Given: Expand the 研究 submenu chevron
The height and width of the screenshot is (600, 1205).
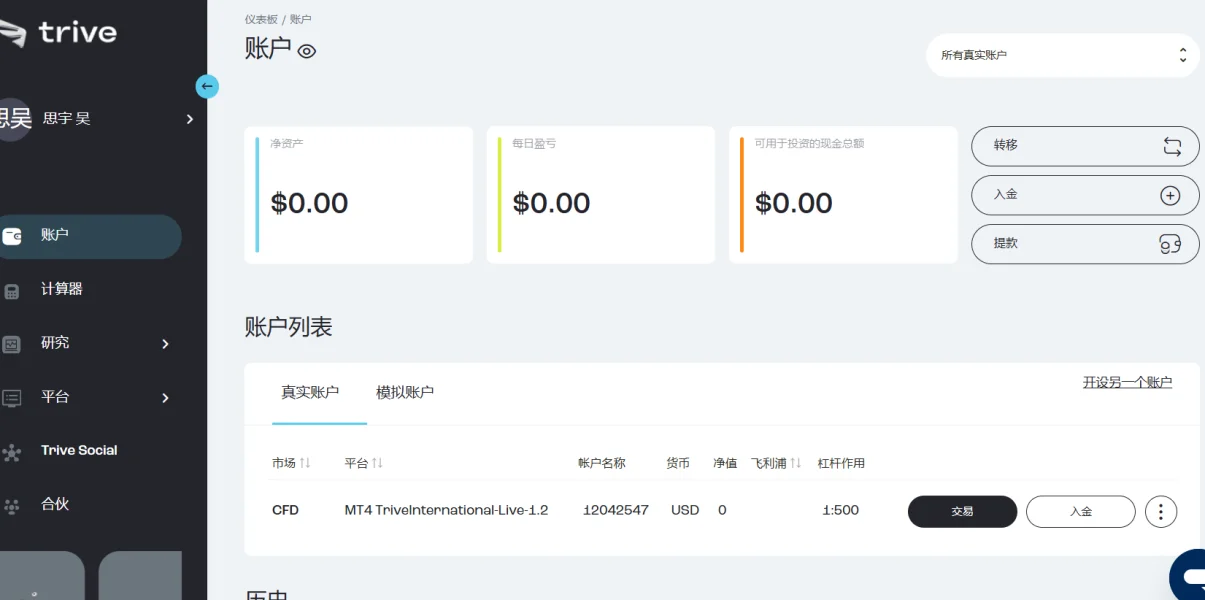Looking at the screenshot, I should [166, 344].
